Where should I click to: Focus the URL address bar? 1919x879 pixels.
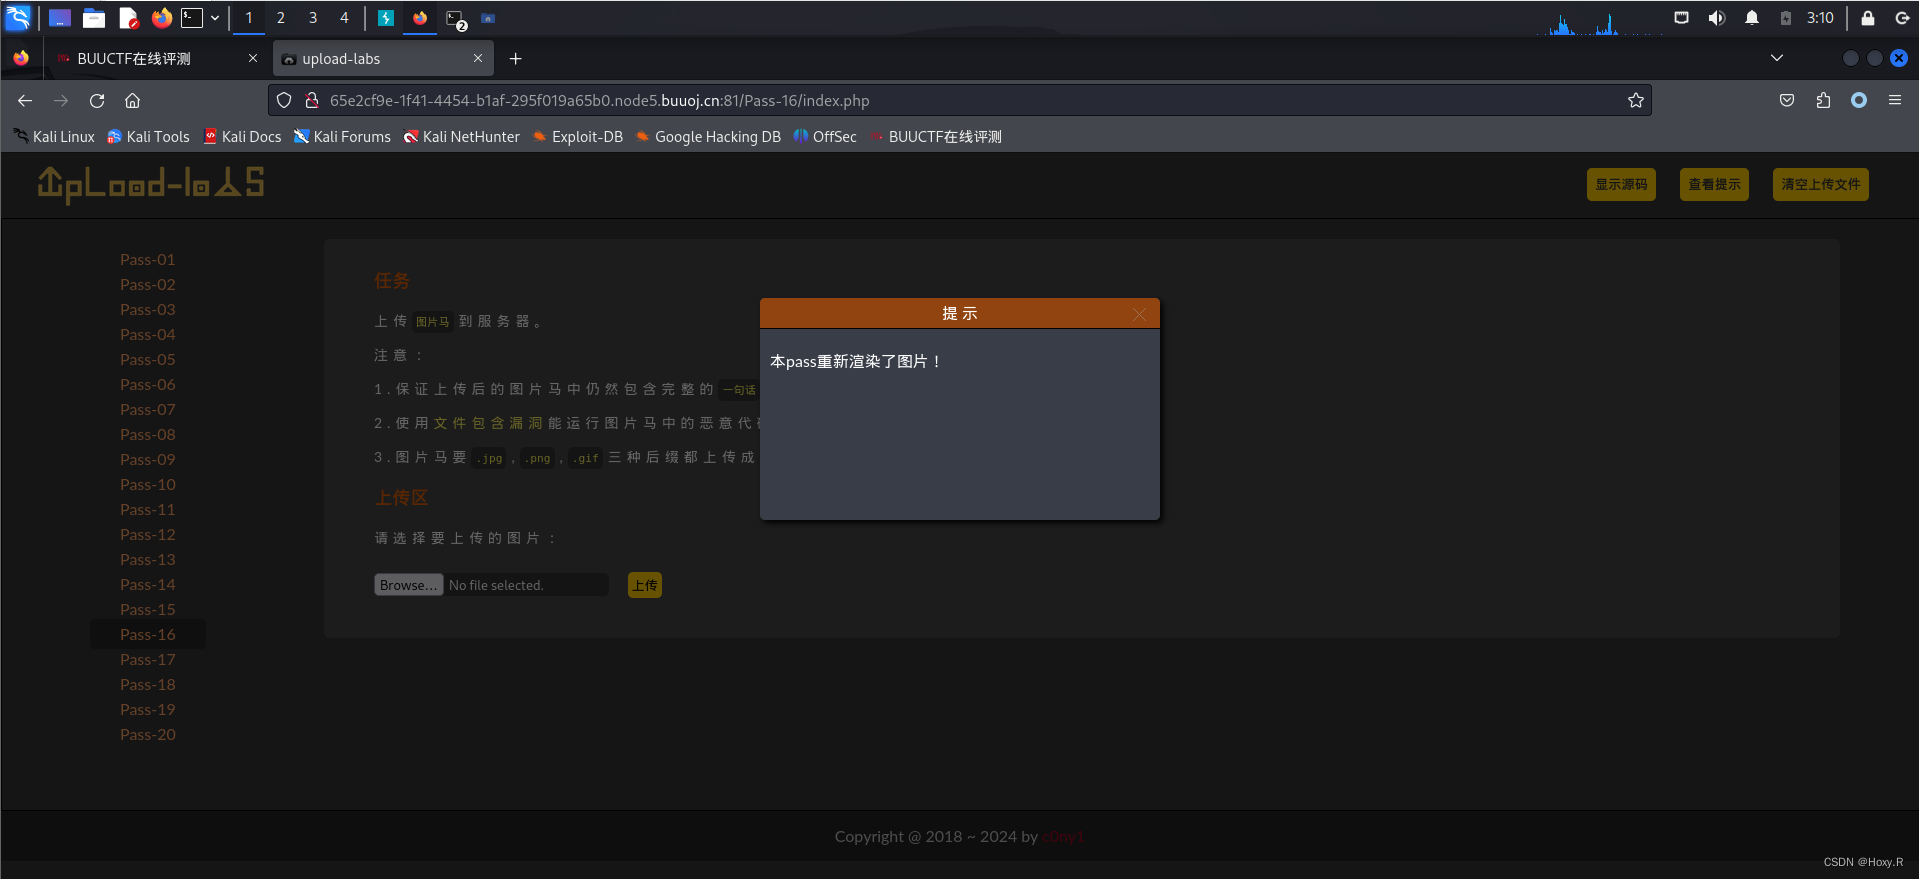click(960, 100)
